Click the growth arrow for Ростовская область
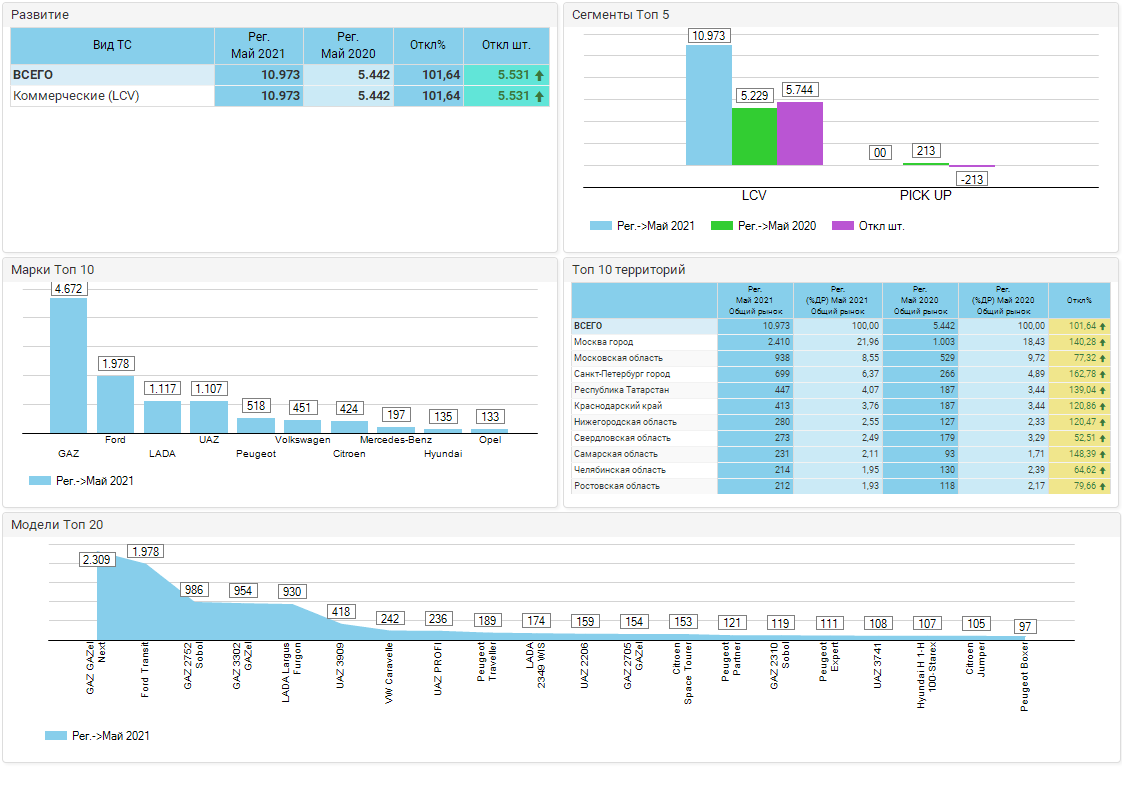1122x793 pixels. [x=1102, y=486]
